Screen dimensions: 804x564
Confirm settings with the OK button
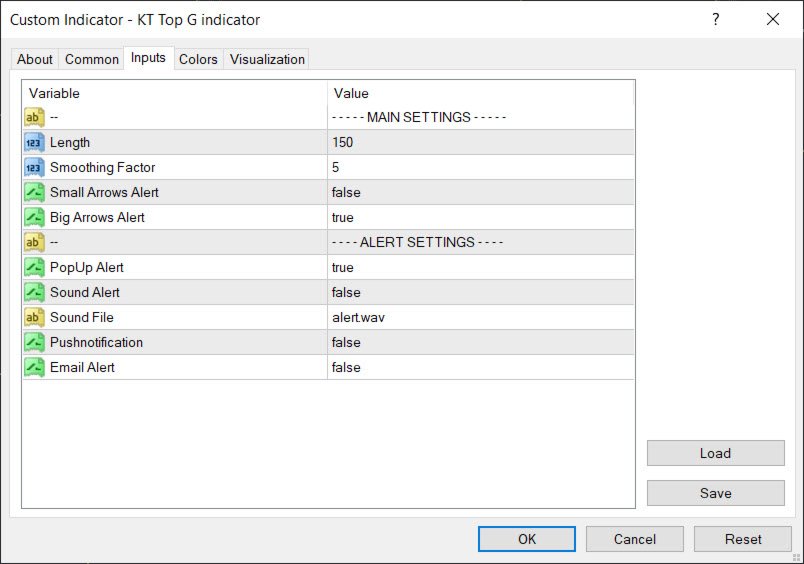(x=527, y=539)
